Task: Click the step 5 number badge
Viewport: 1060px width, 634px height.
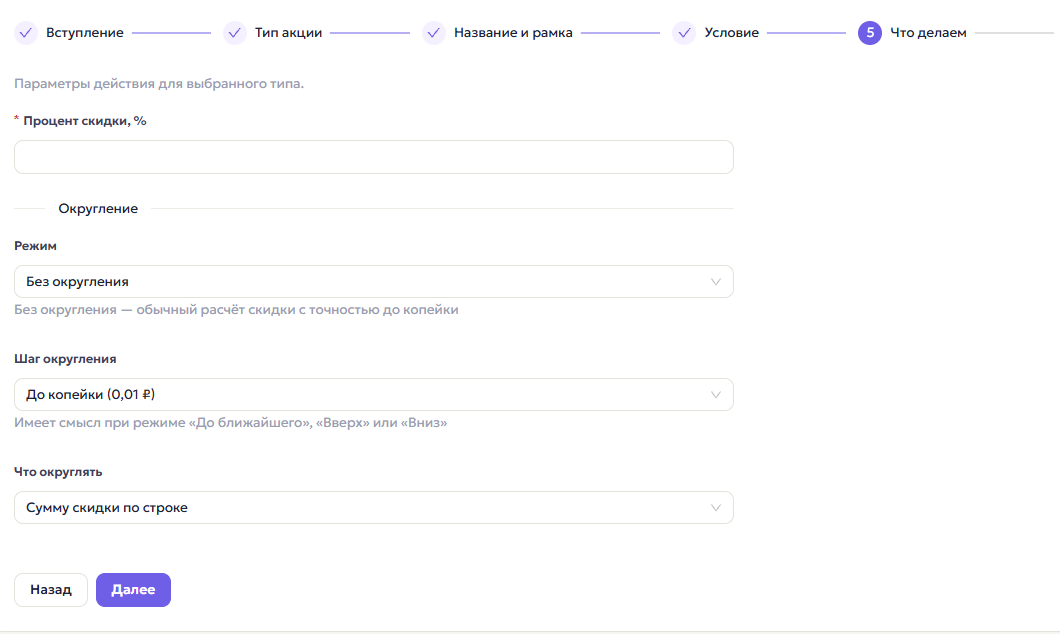Action: coord(870,32)
